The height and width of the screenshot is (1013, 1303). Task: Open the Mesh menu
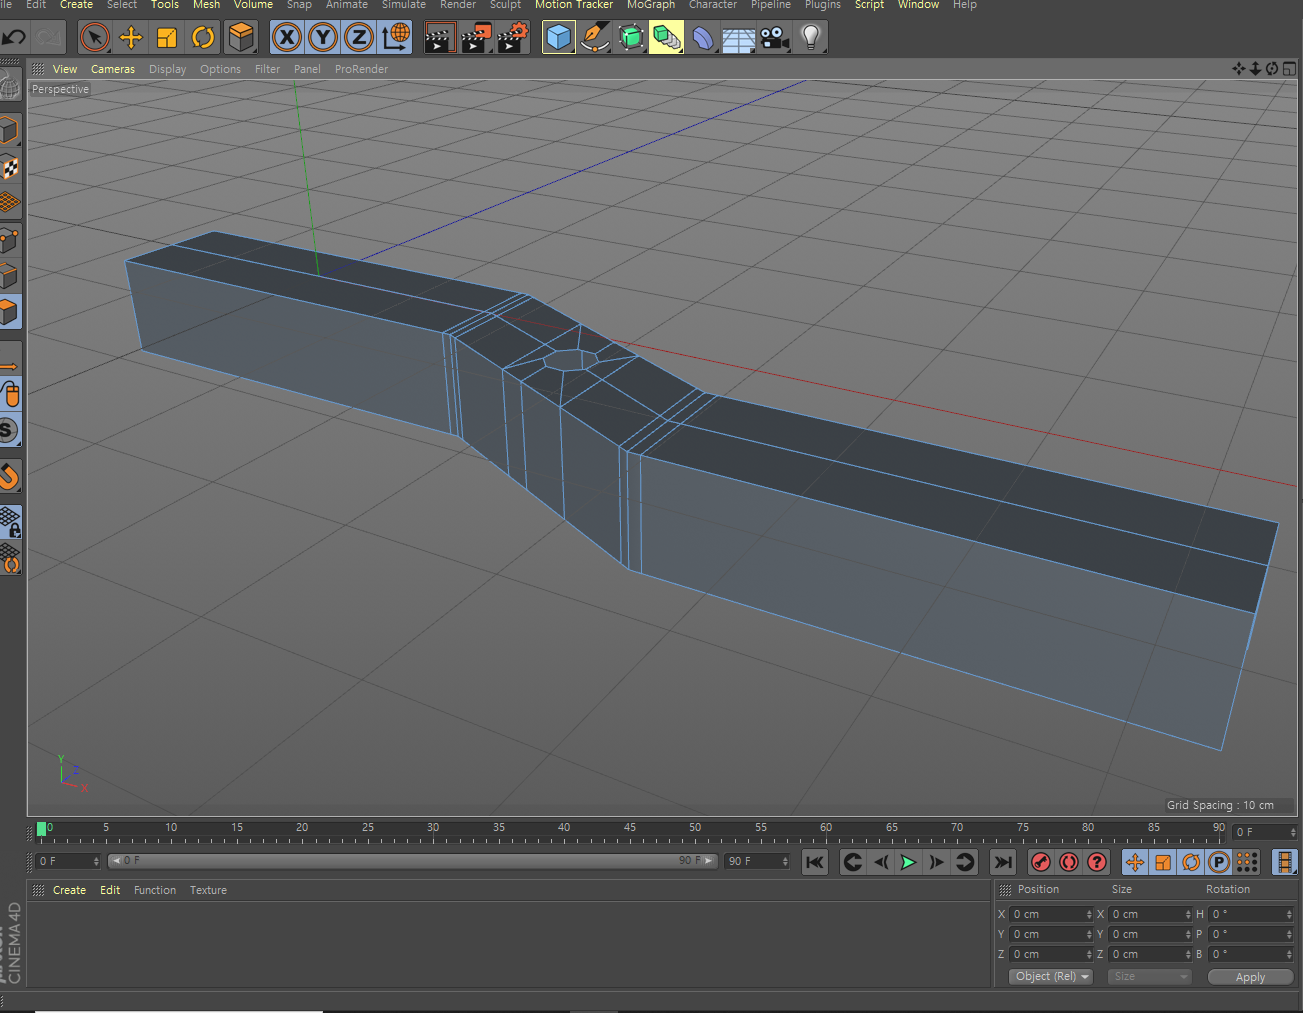(x=206, y=5)
